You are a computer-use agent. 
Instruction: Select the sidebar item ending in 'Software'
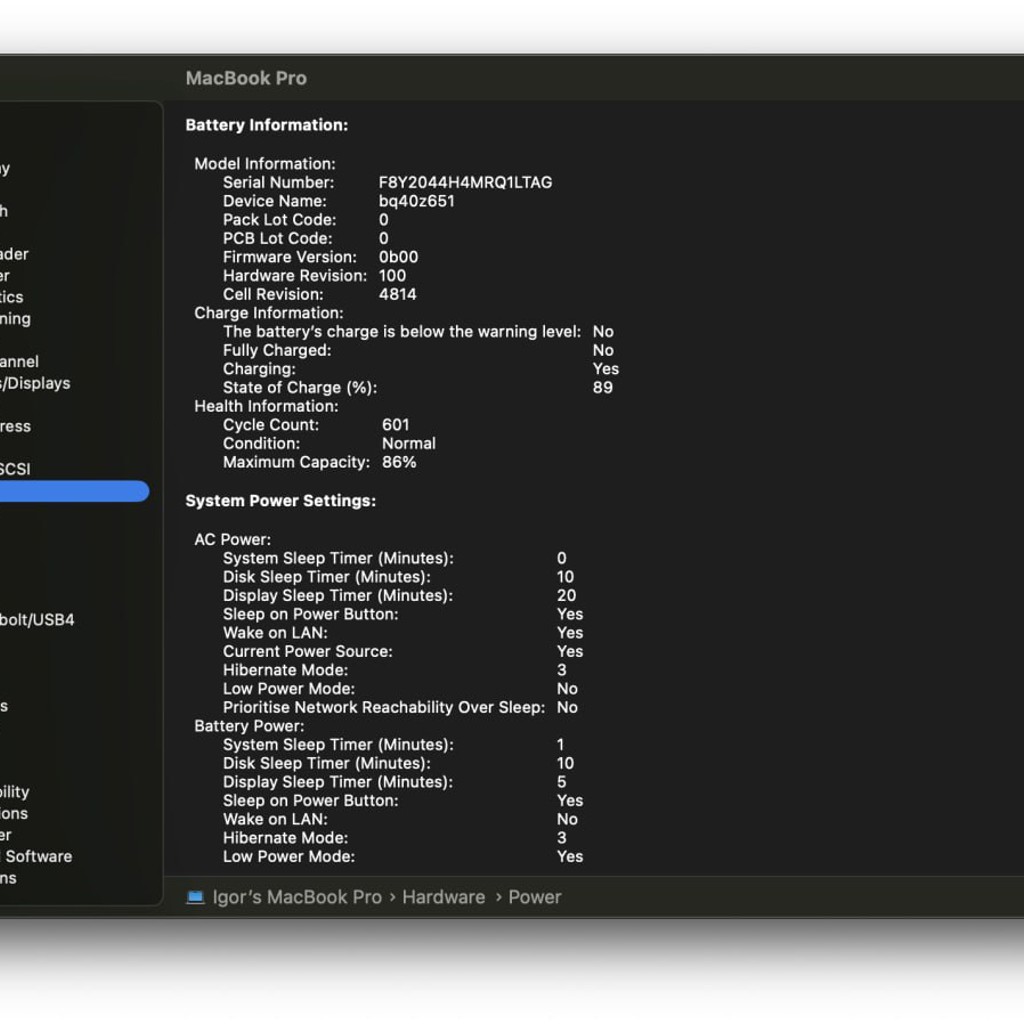(x=37, y=856)
